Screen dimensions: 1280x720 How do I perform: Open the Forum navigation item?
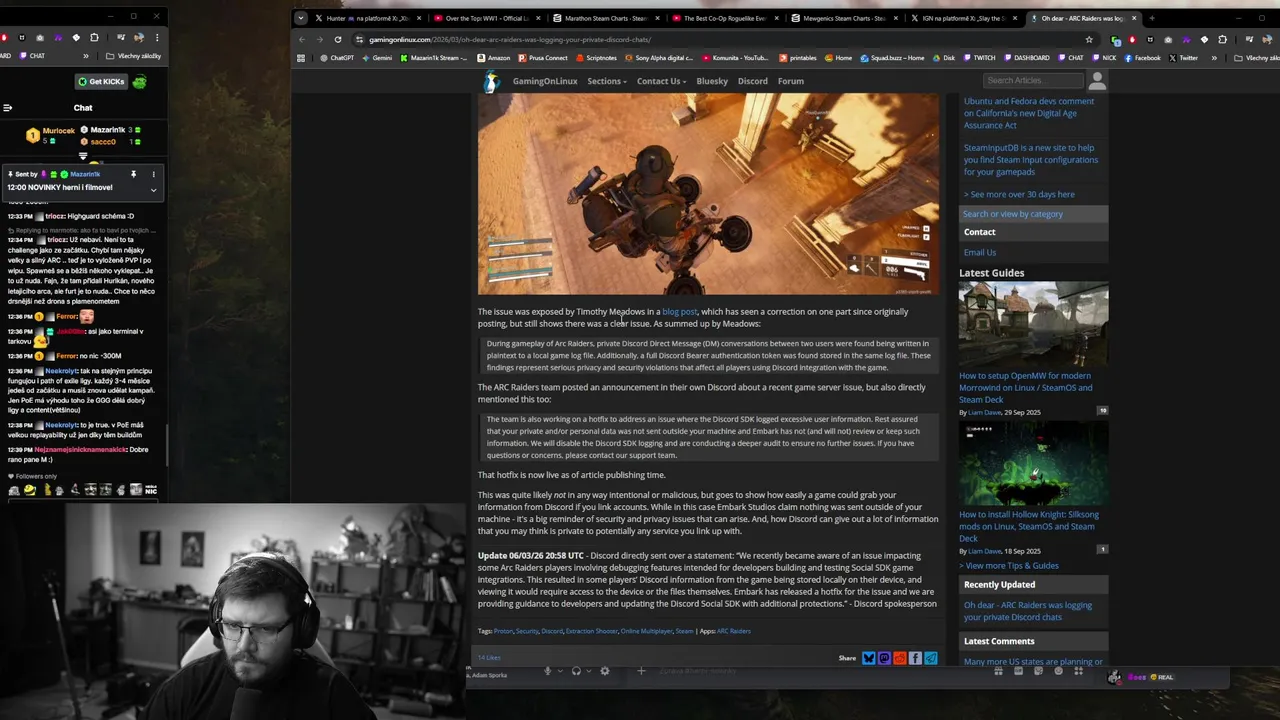[x=791, y=81]
